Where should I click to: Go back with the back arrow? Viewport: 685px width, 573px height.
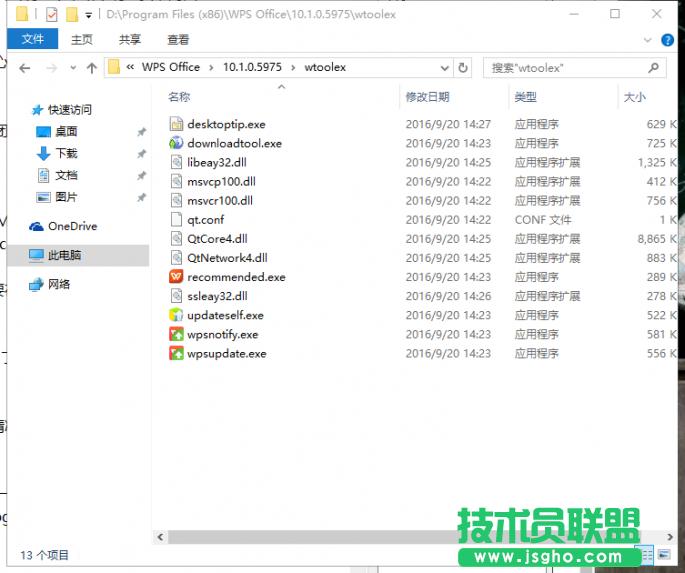click(25, 68)
